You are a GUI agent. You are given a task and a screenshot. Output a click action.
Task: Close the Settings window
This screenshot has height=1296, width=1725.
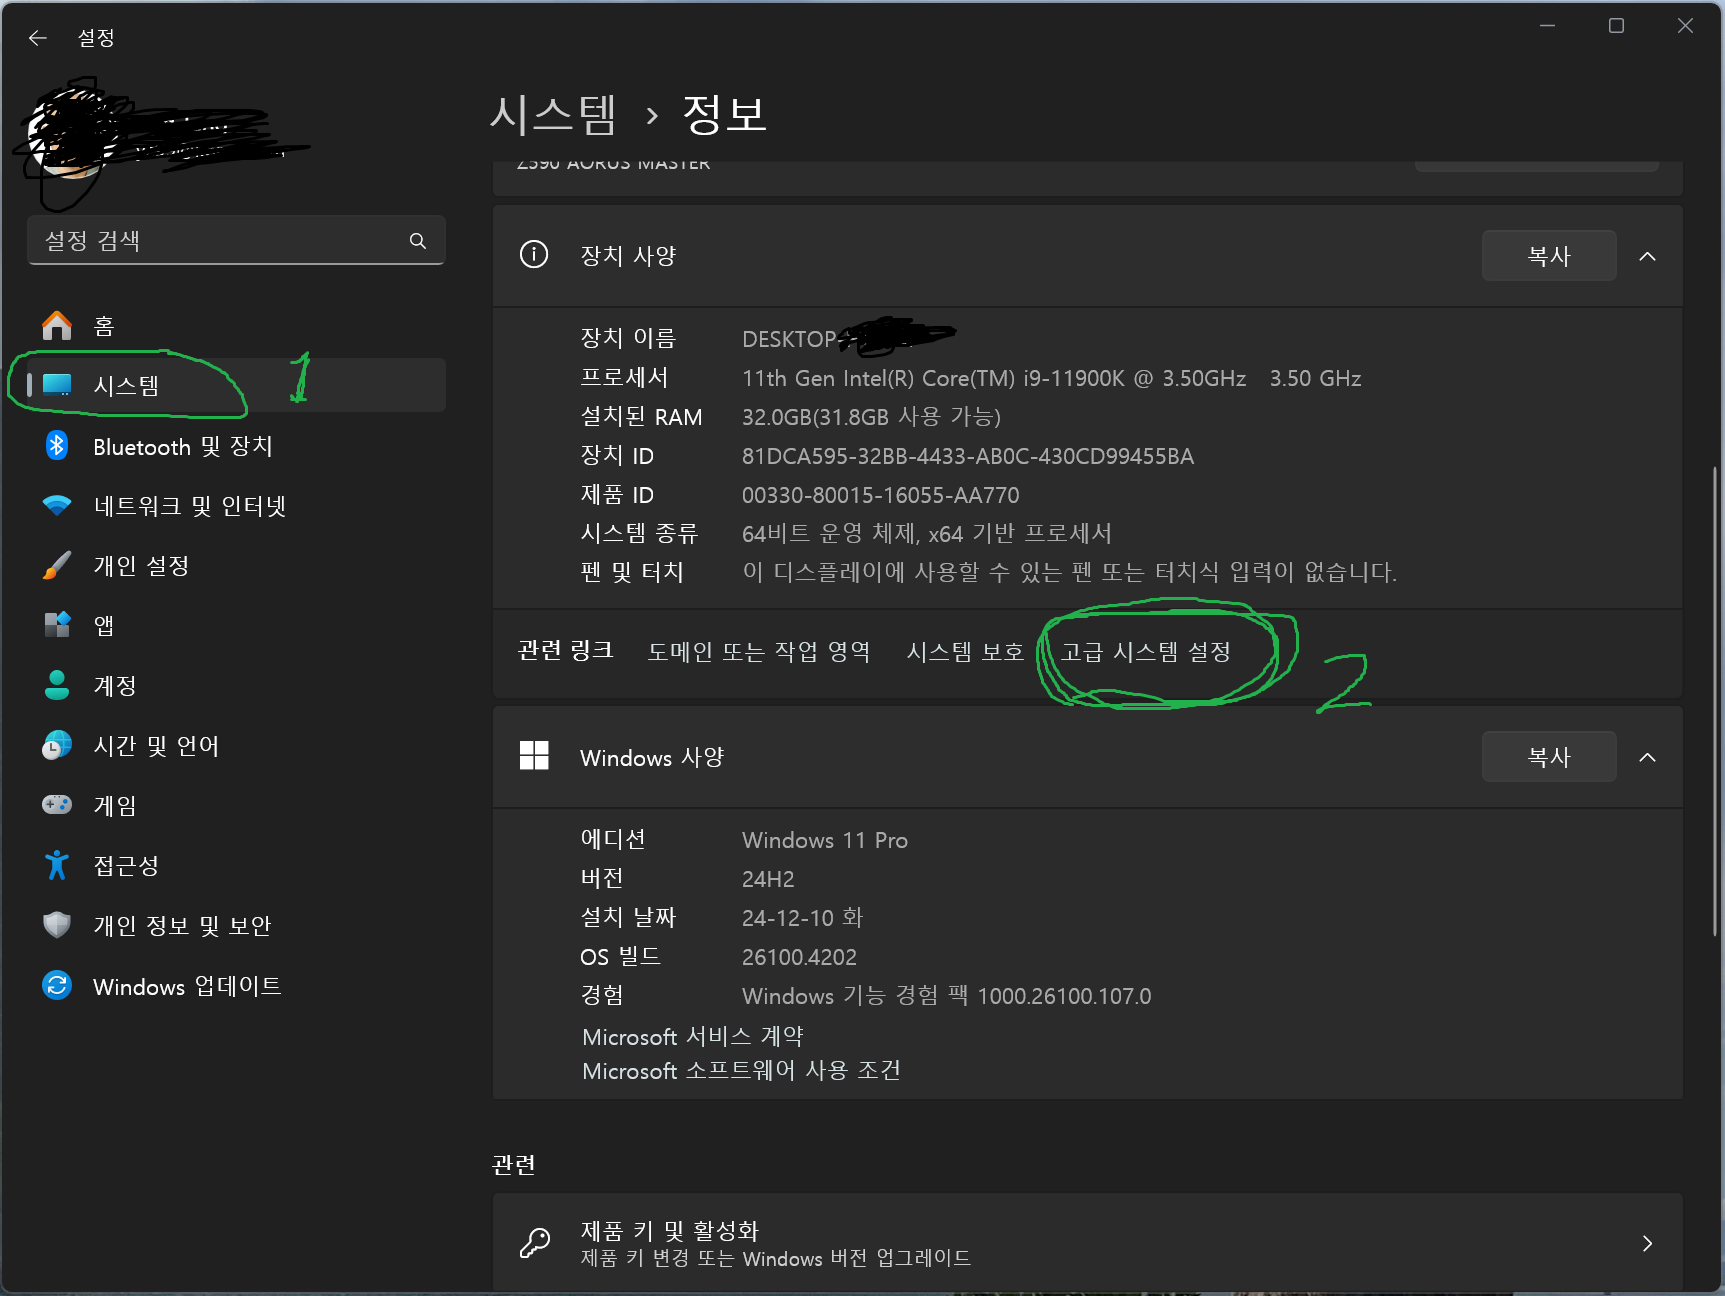(1685, 26)
